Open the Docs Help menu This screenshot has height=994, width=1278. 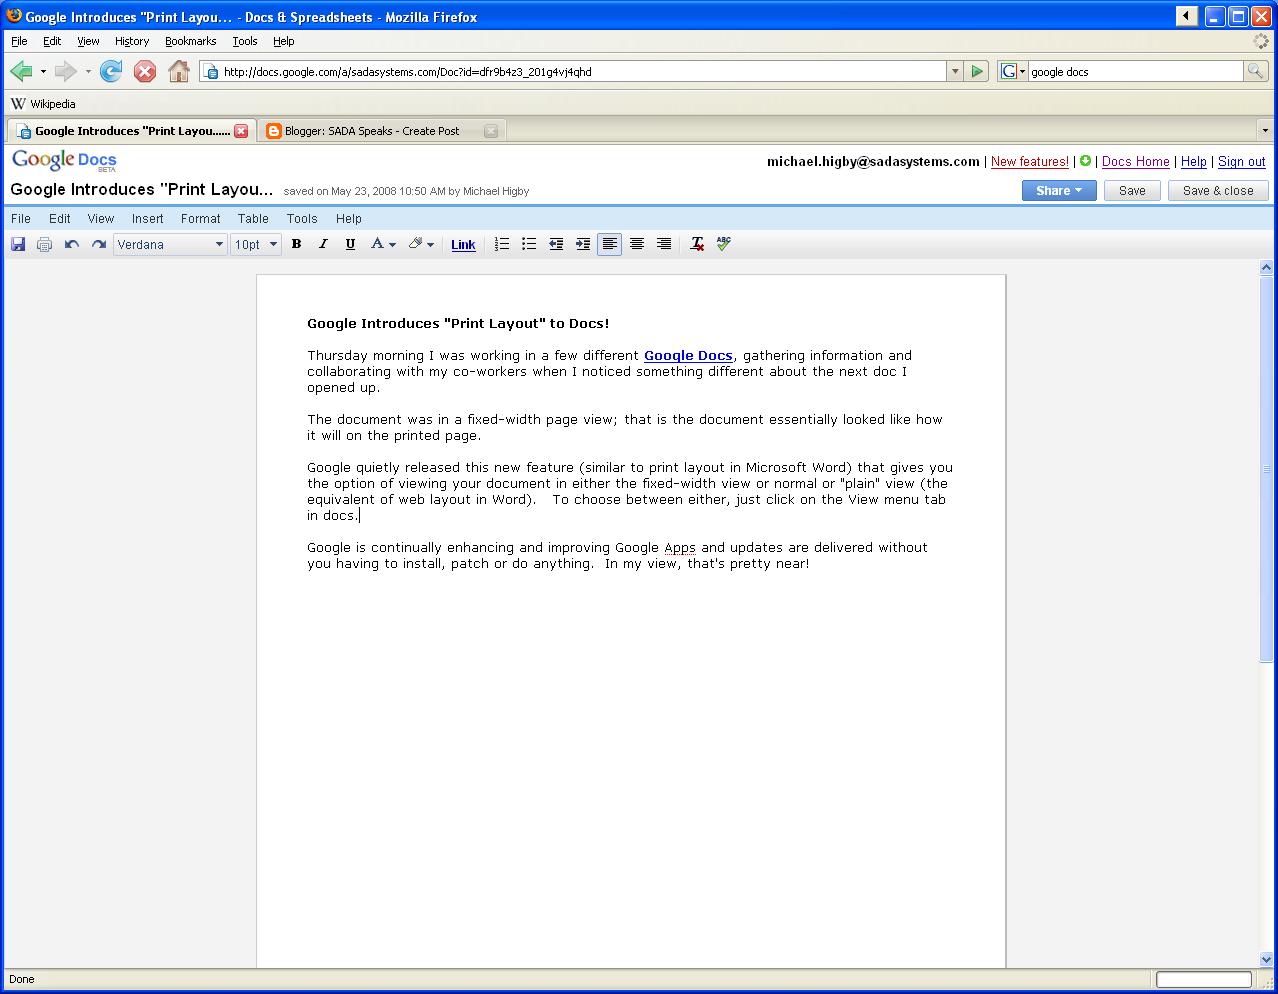pyautogui.click(x=349, y=218)
